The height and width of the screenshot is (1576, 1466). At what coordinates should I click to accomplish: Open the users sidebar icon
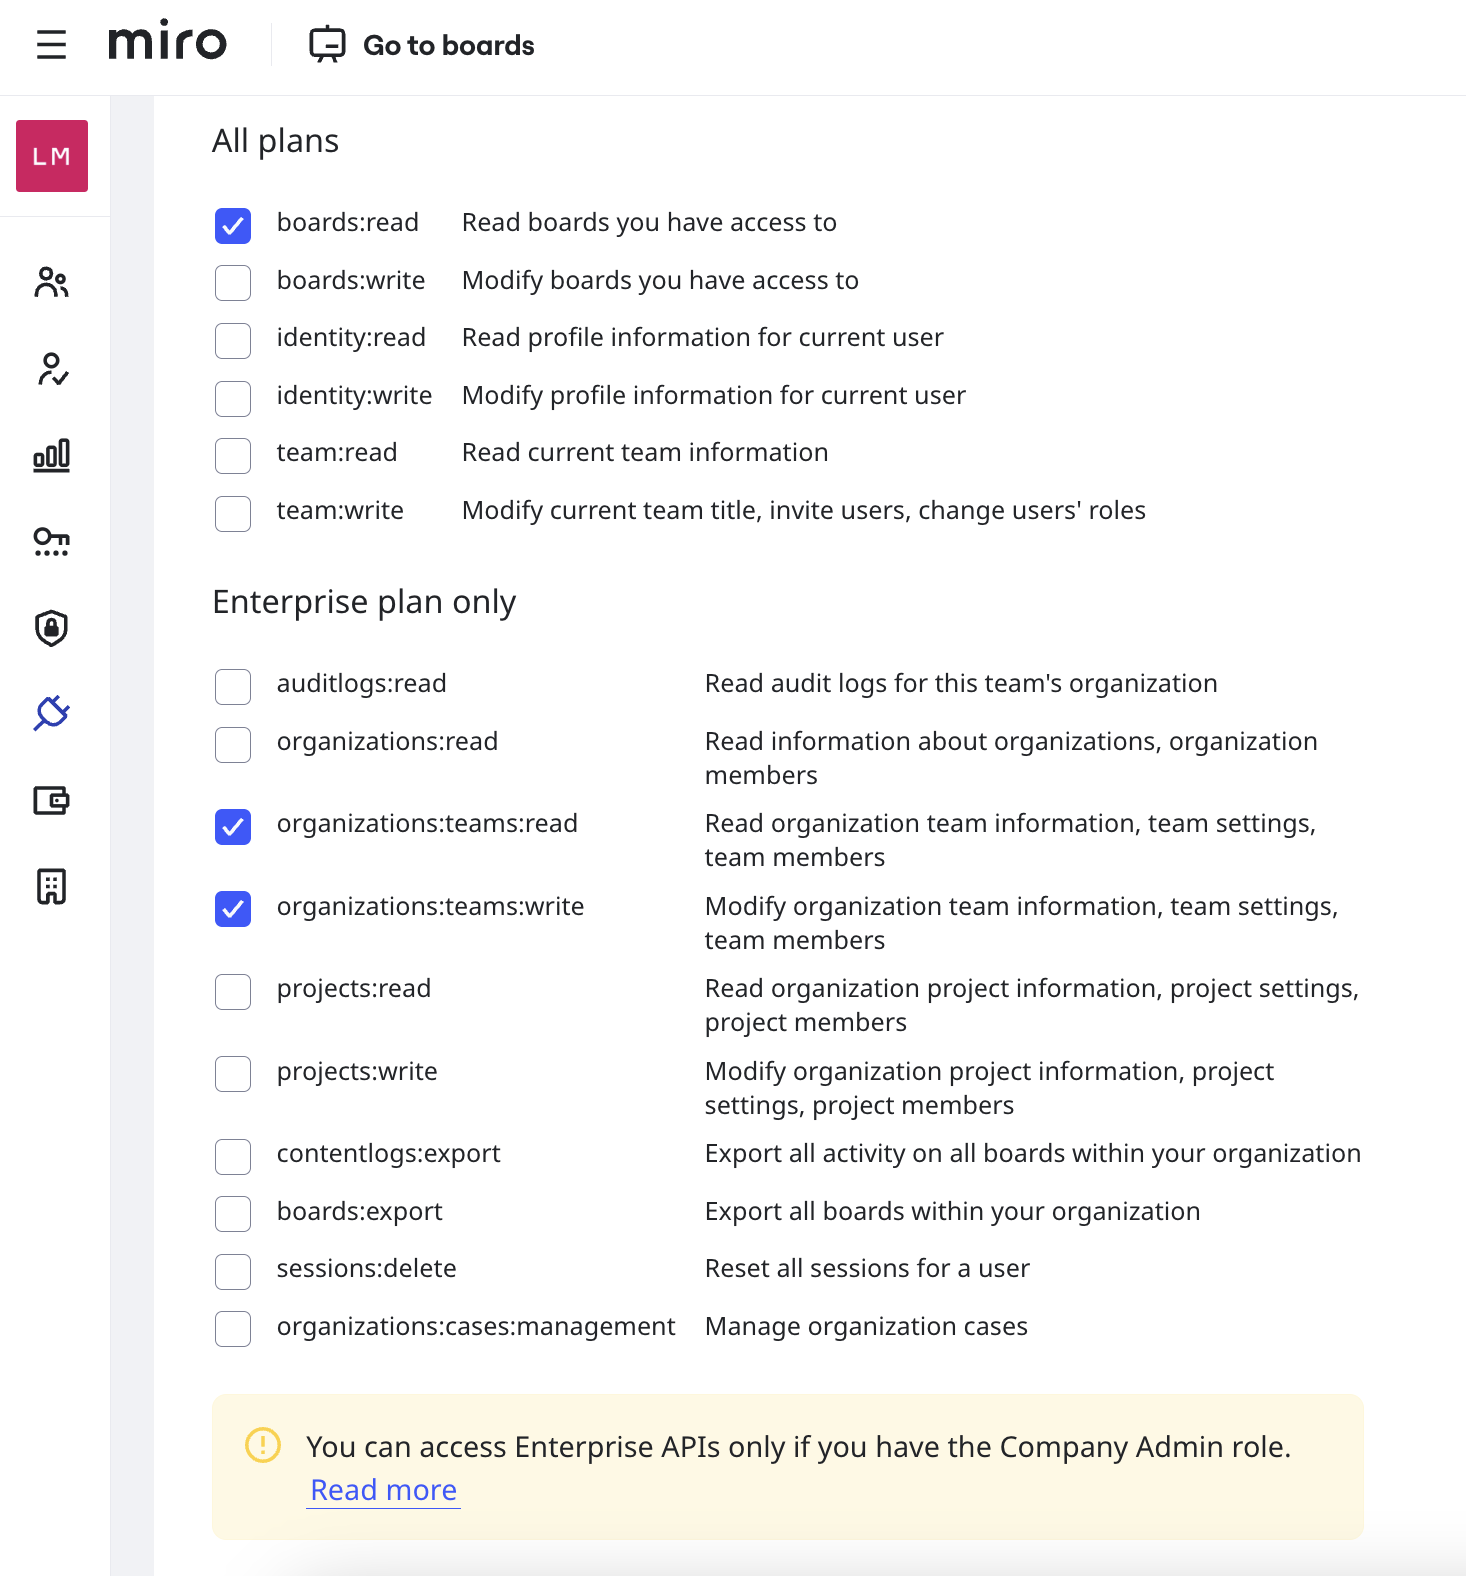pyautogui.click(x=51, y=283)
